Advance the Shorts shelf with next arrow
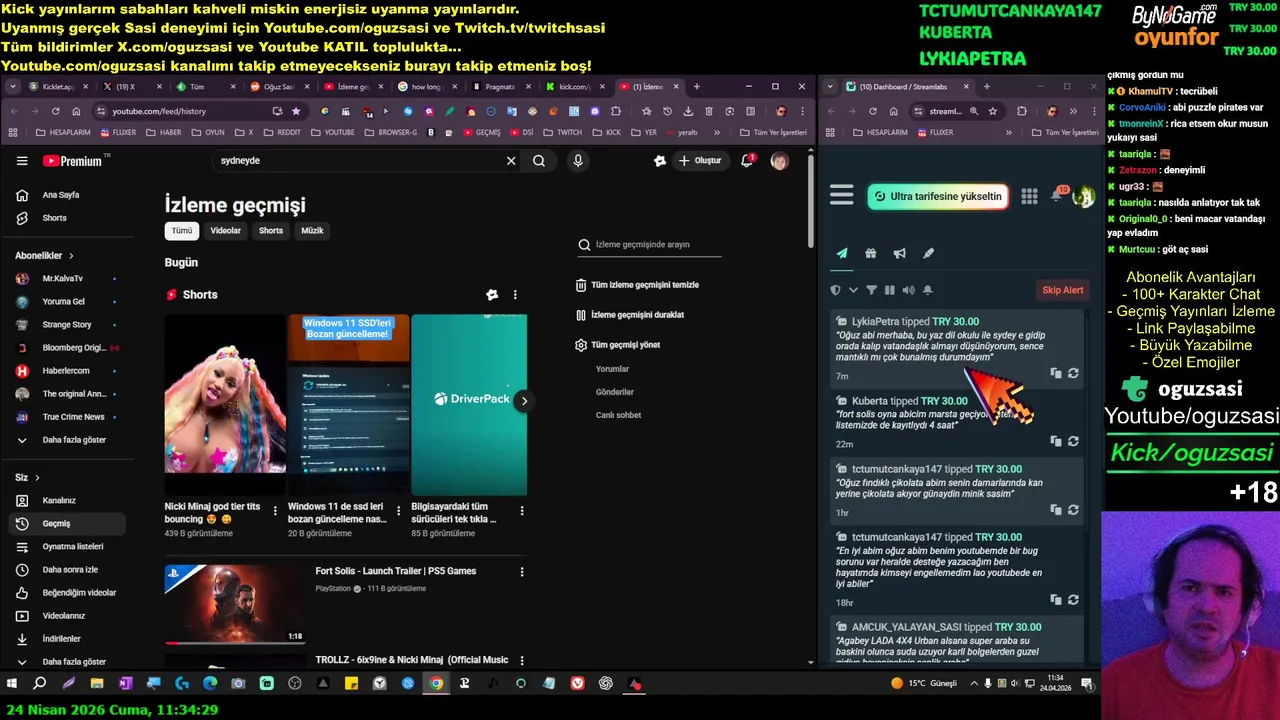 tap(523, 401)
